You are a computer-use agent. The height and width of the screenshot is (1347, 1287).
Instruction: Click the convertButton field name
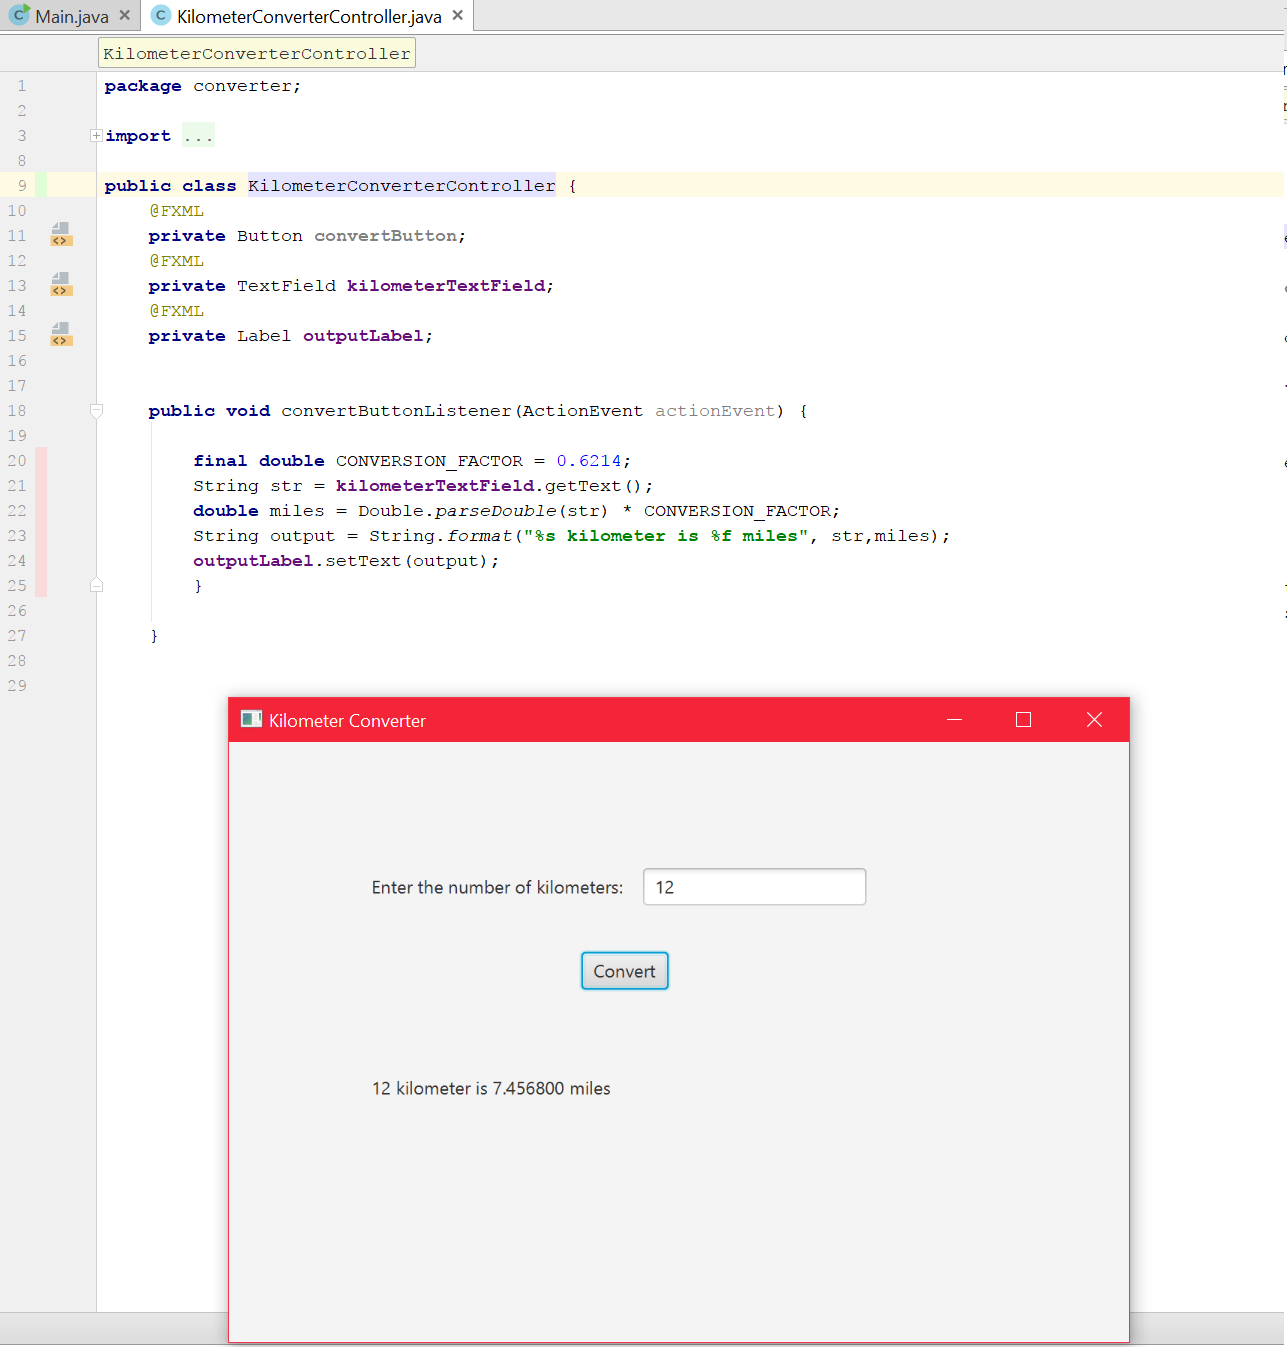click(386, 236)
